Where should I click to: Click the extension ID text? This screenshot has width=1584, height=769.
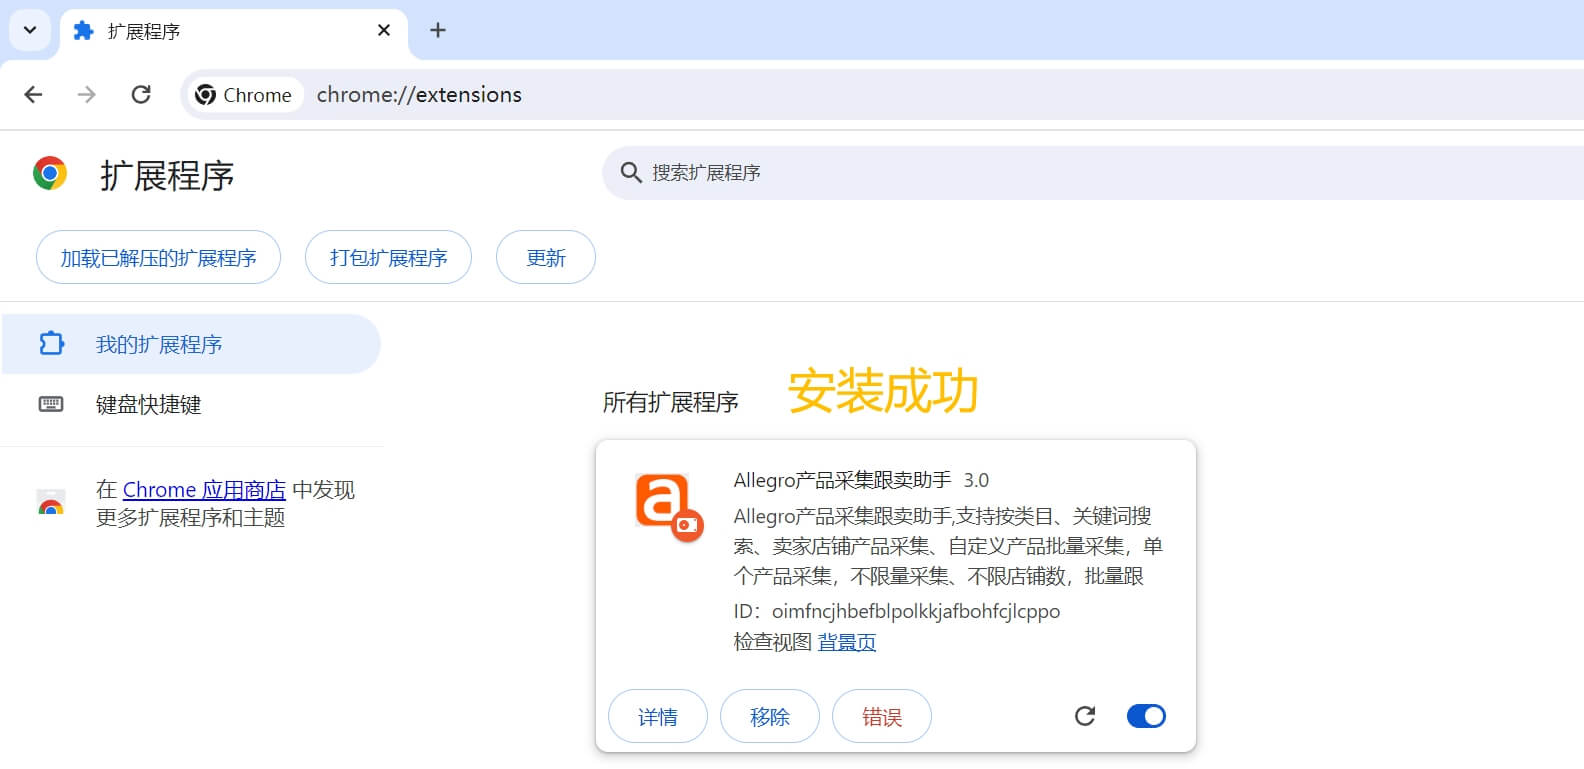pyautogui.click(x=897, y=611)
